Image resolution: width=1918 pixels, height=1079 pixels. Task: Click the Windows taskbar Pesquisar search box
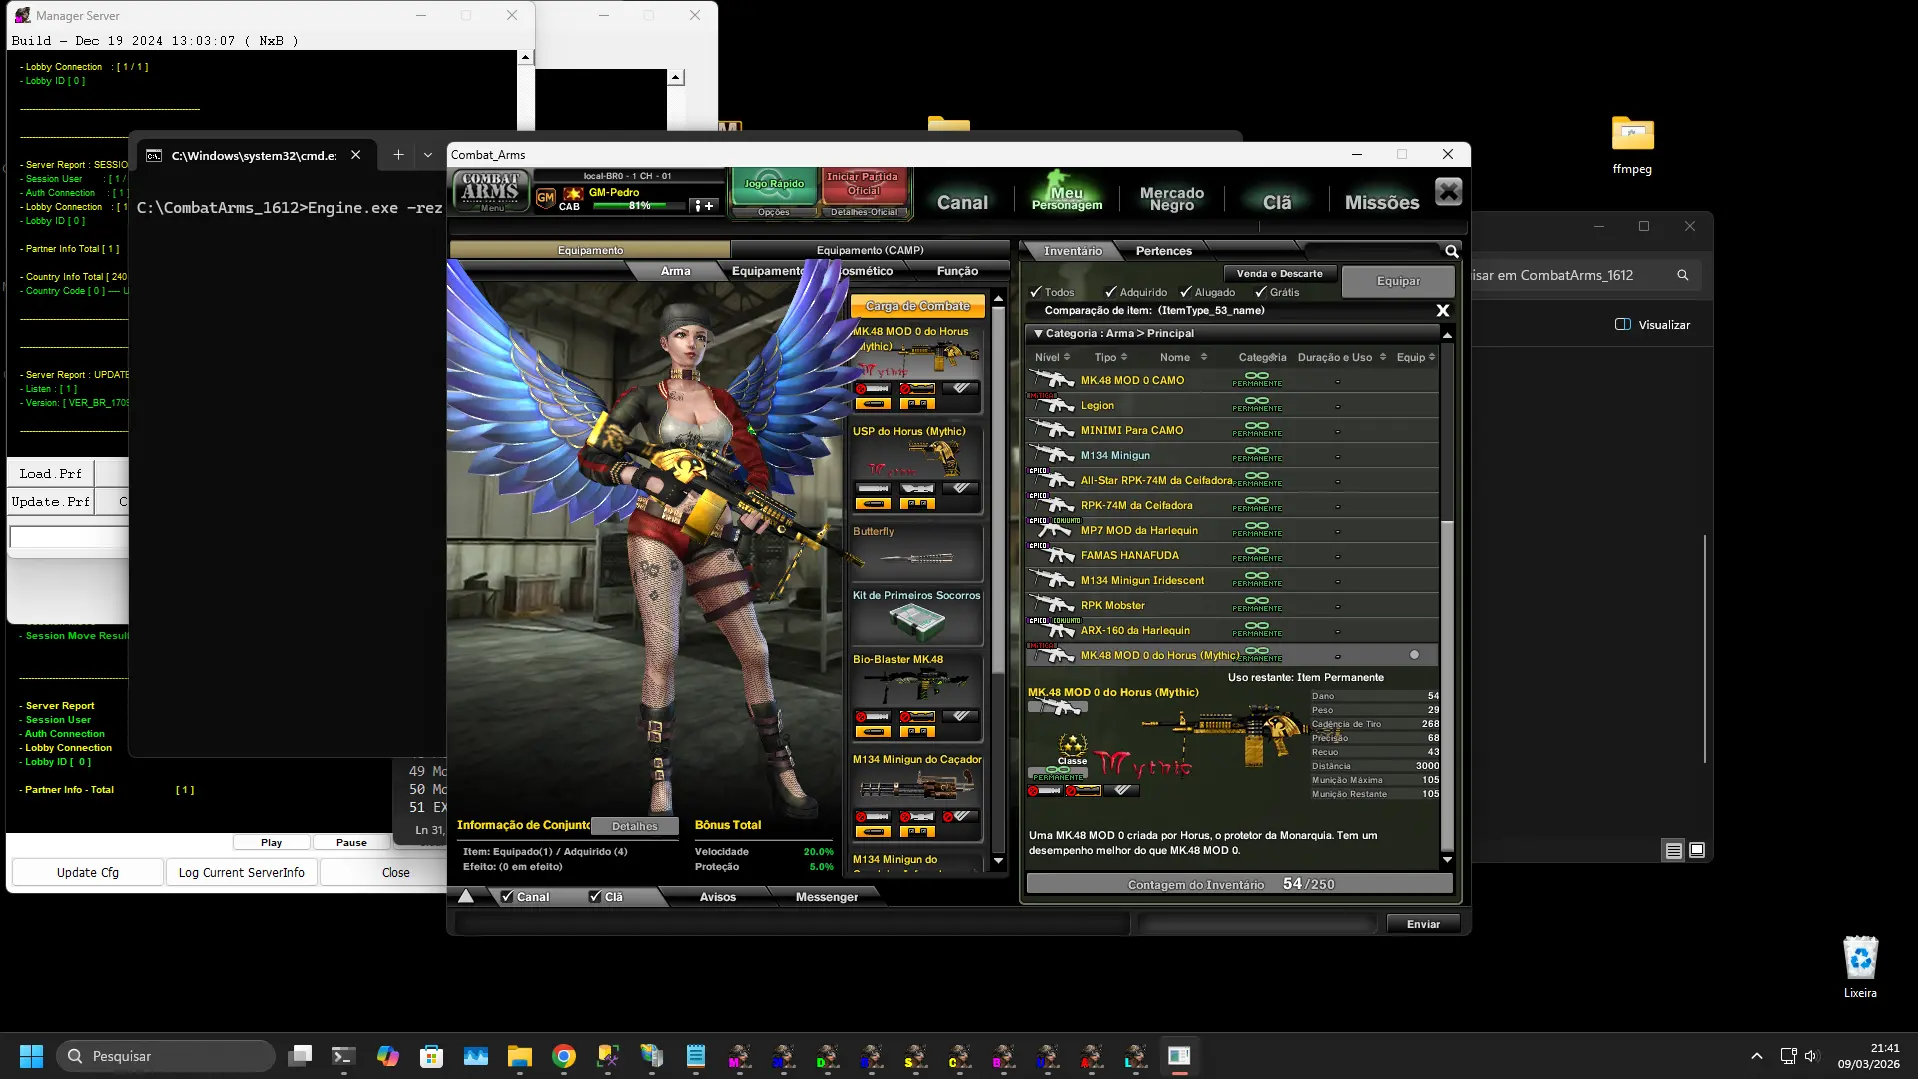(x=165, y=1056)
